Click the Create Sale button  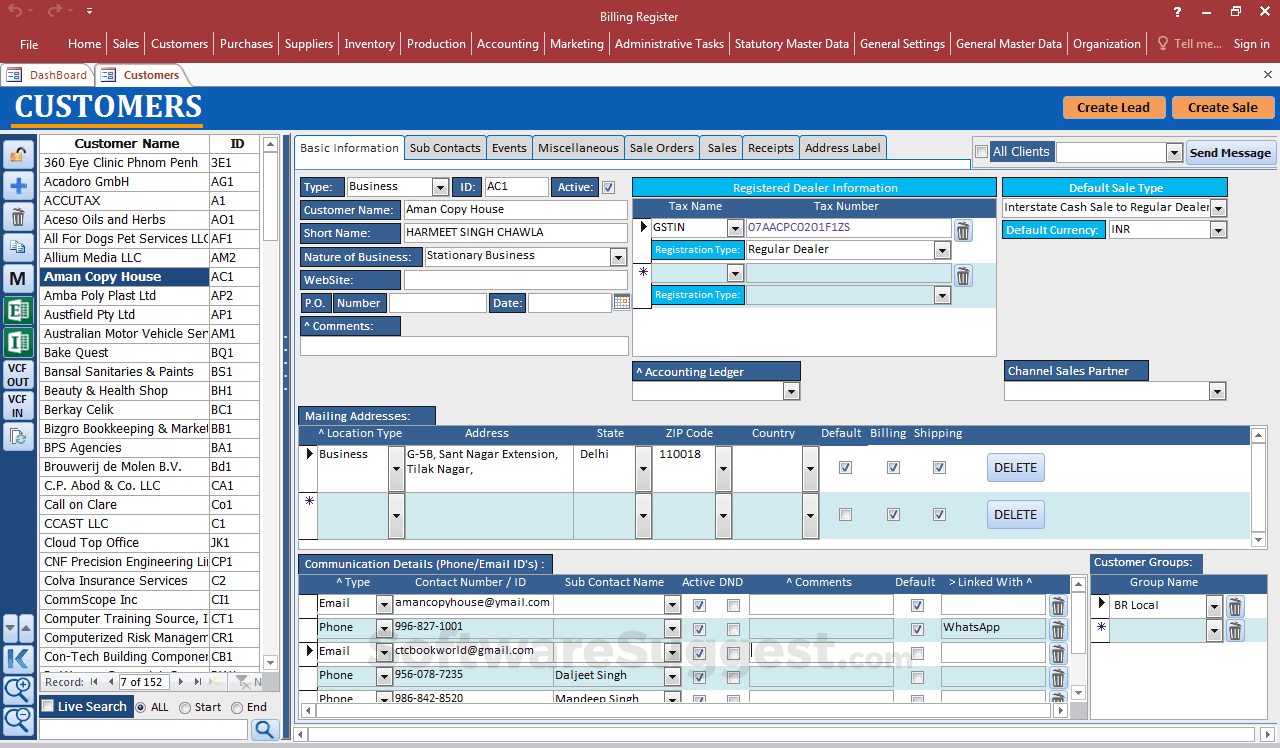coord(1223,107)
